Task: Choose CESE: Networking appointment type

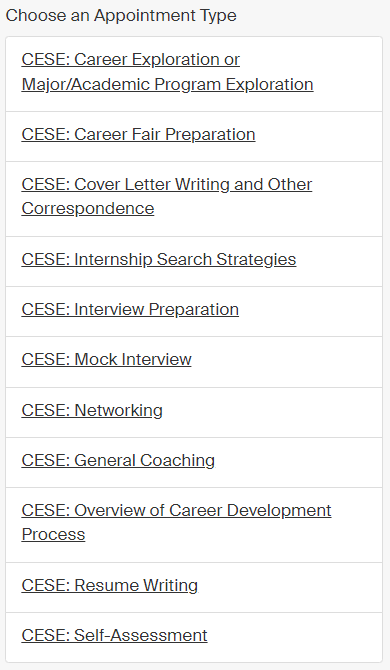Action: [x=92, y=410]
